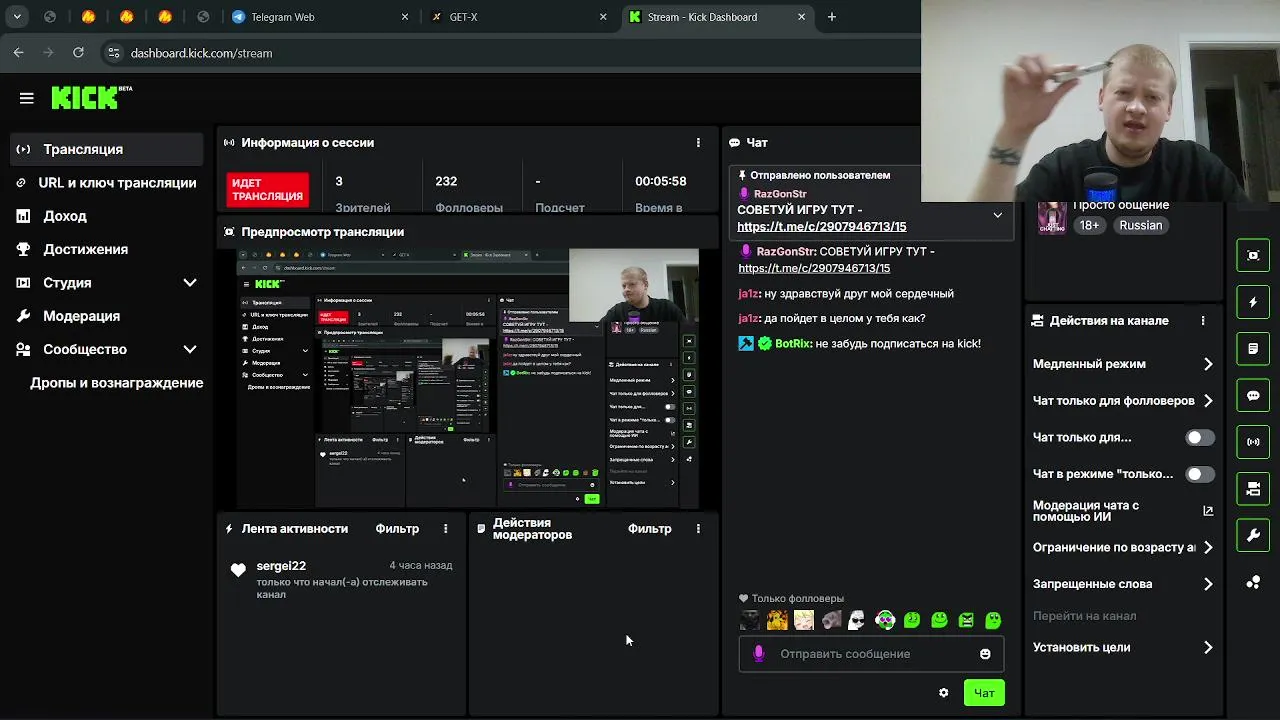The height and width of the screenshot is (720, 1280).
Task: Switch to the GET-X browser tab
Action: point(518,17)
